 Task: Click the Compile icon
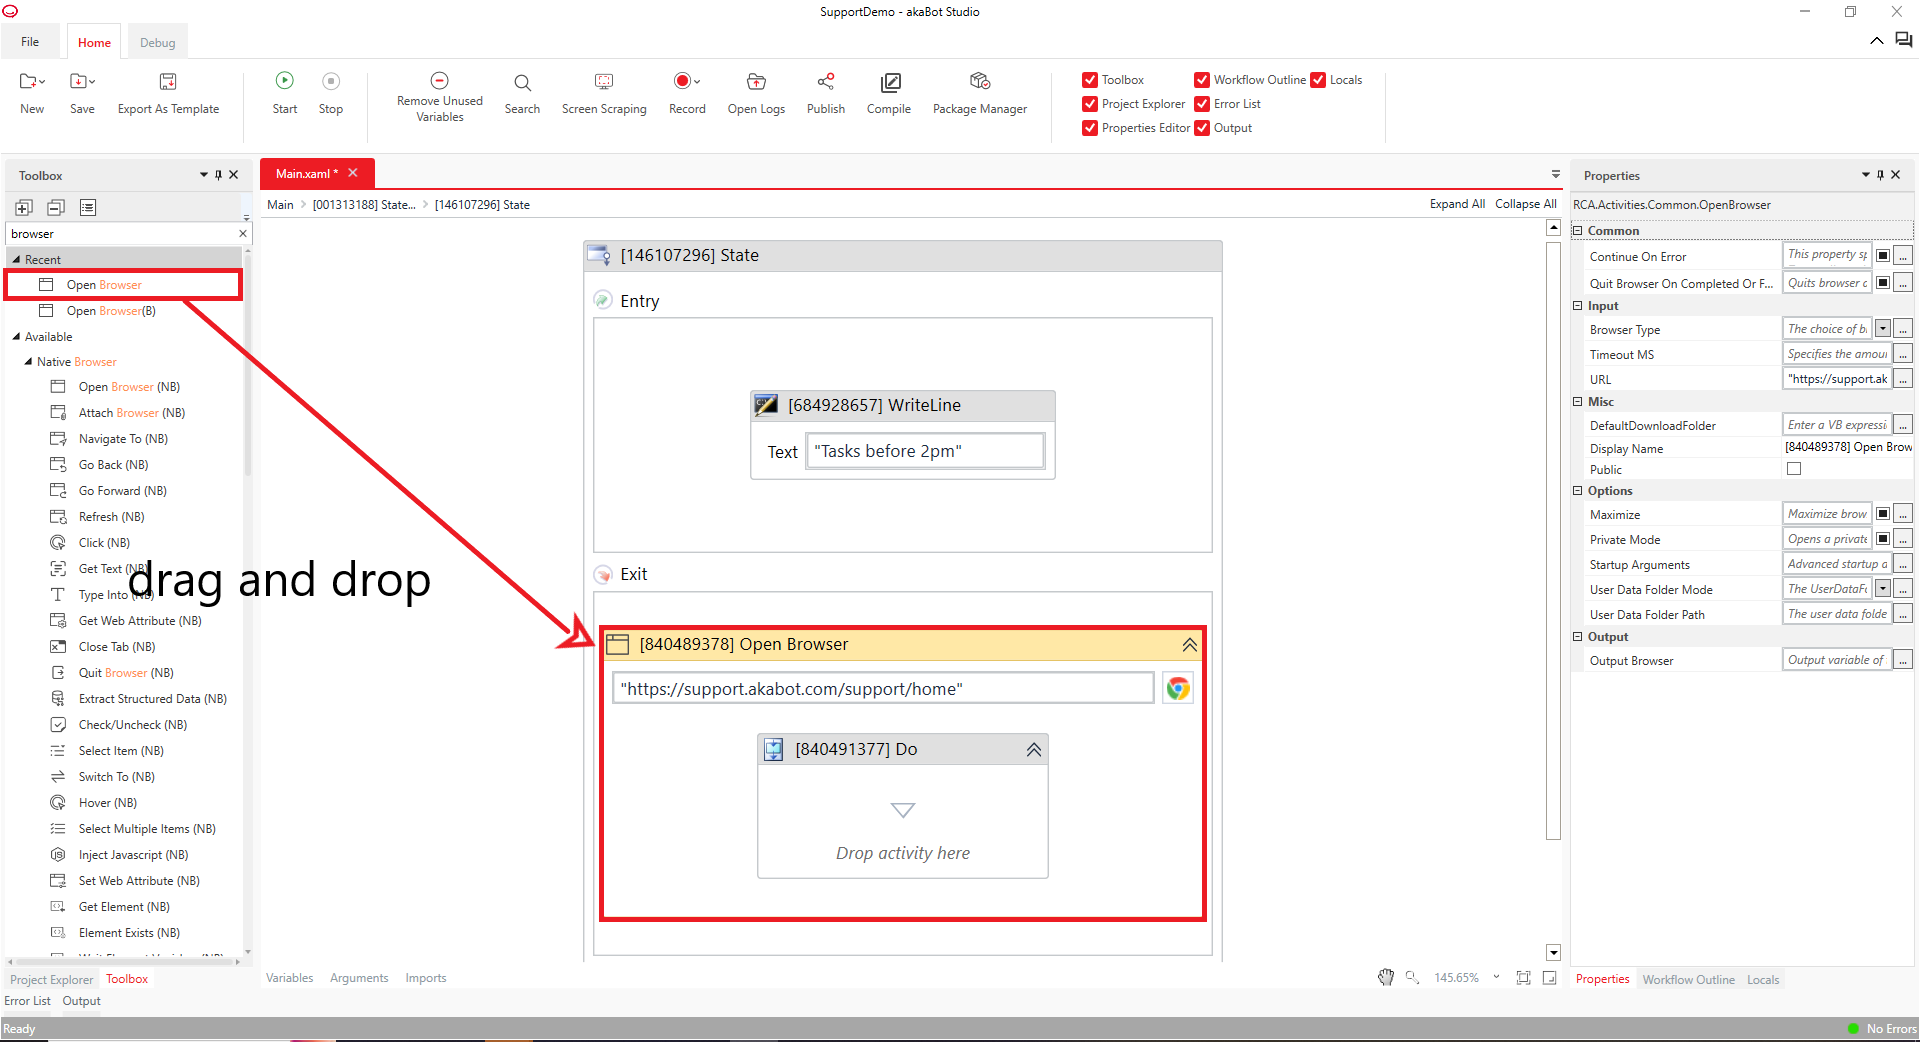click(x=889, y=82)
